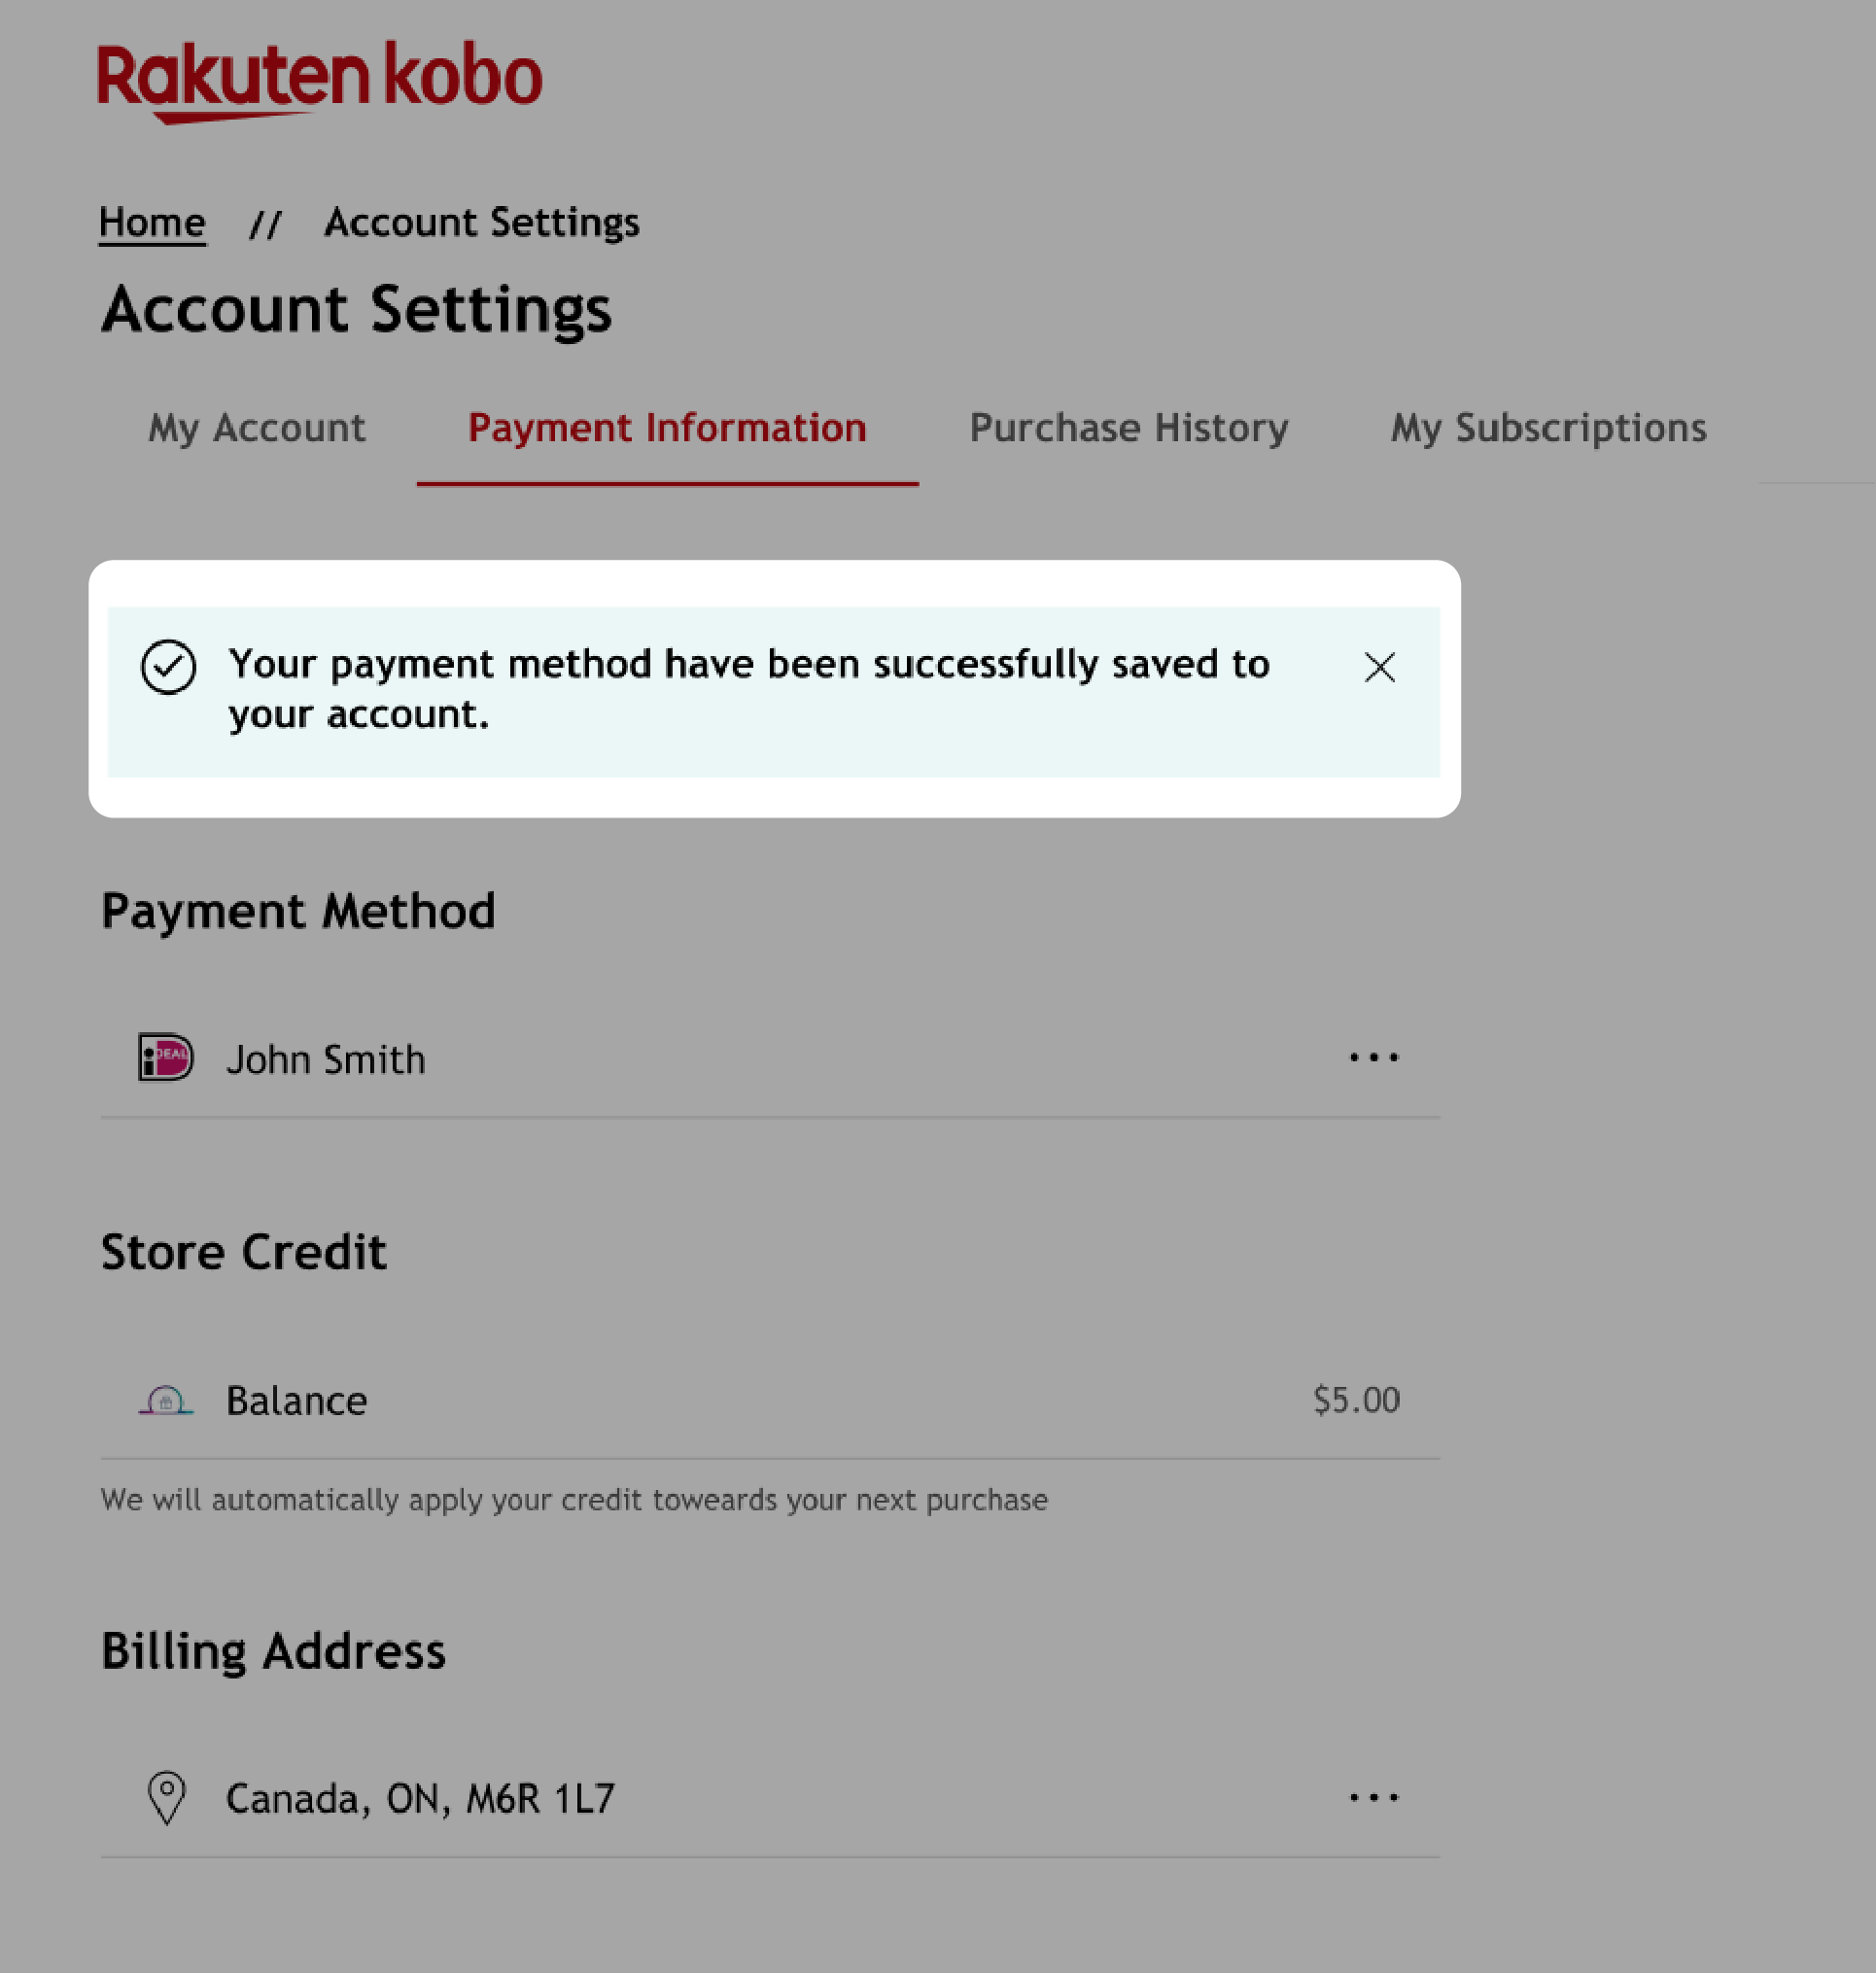
Task: Switch to the Purchase History tab
Action: pos(1129,428)
